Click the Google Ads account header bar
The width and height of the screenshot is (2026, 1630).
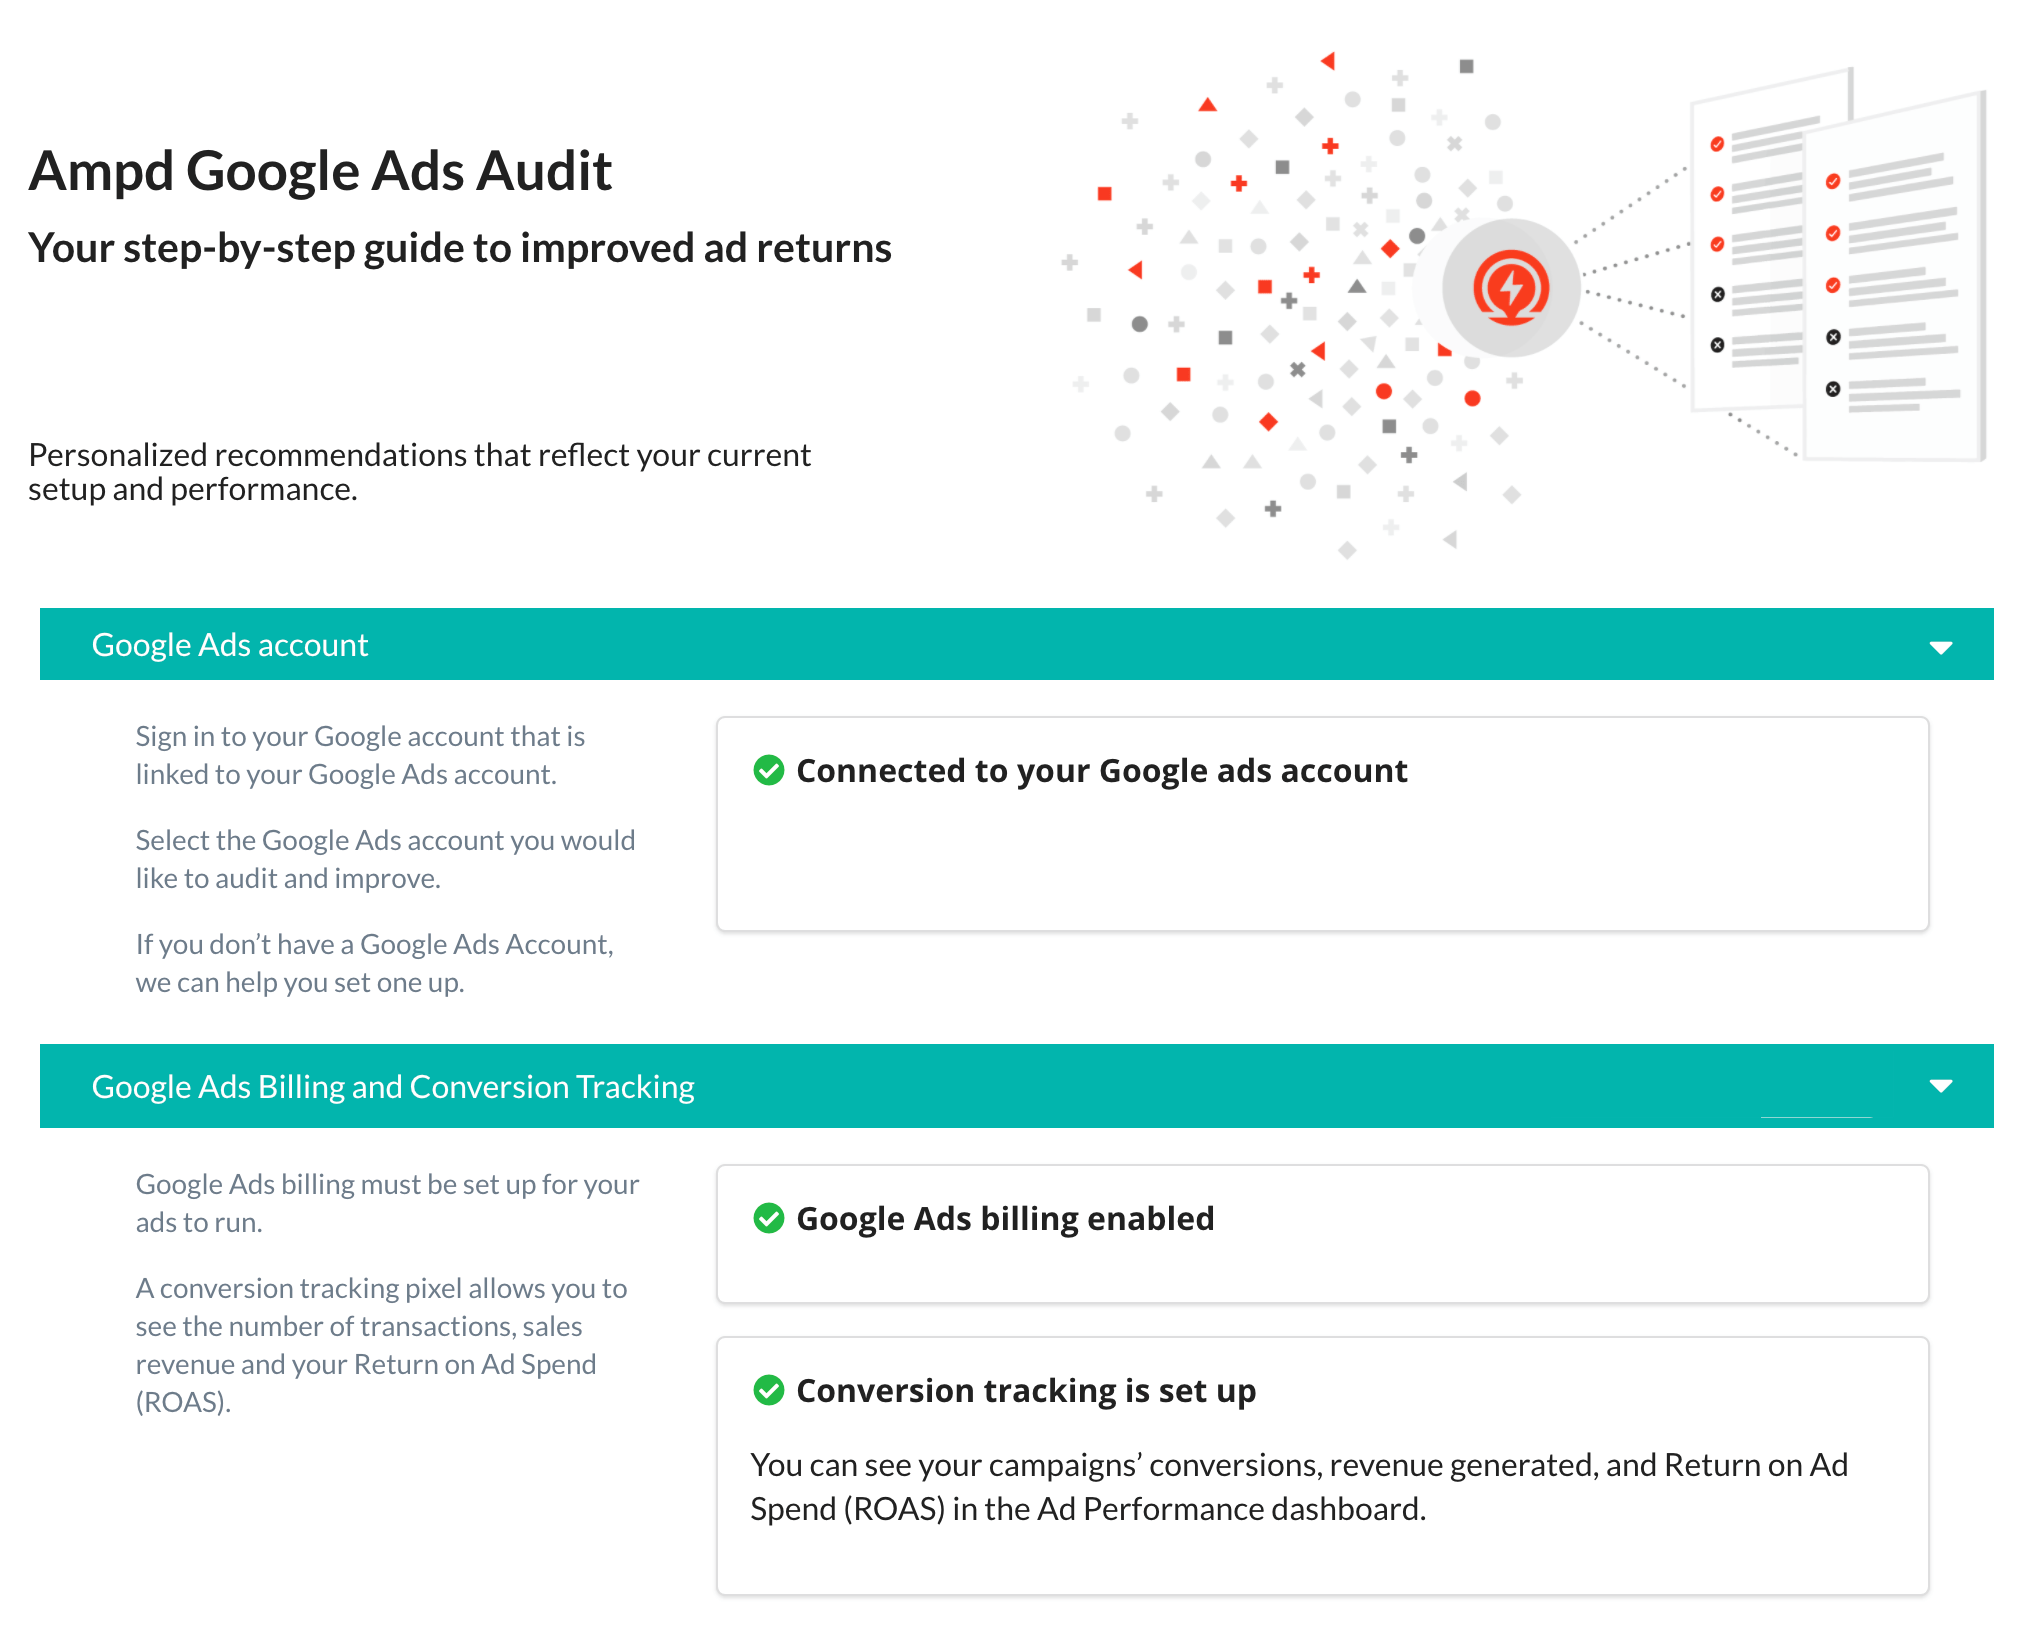pos(1016,644)
